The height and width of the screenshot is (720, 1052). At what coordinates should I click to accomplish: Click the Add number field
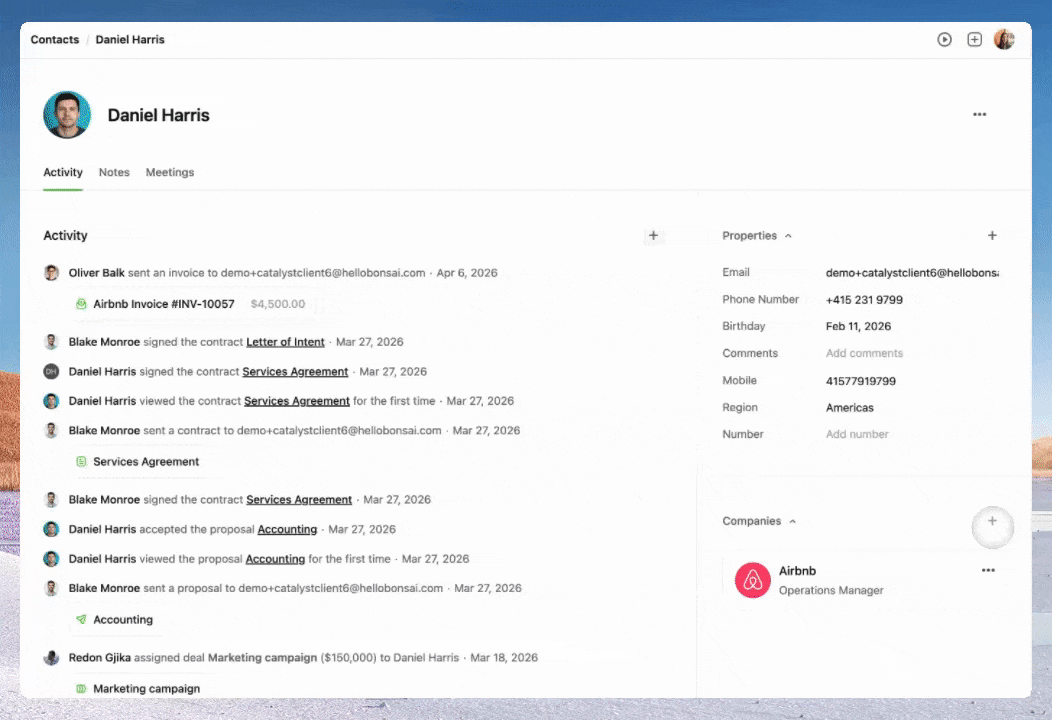[x=857, y=434]
